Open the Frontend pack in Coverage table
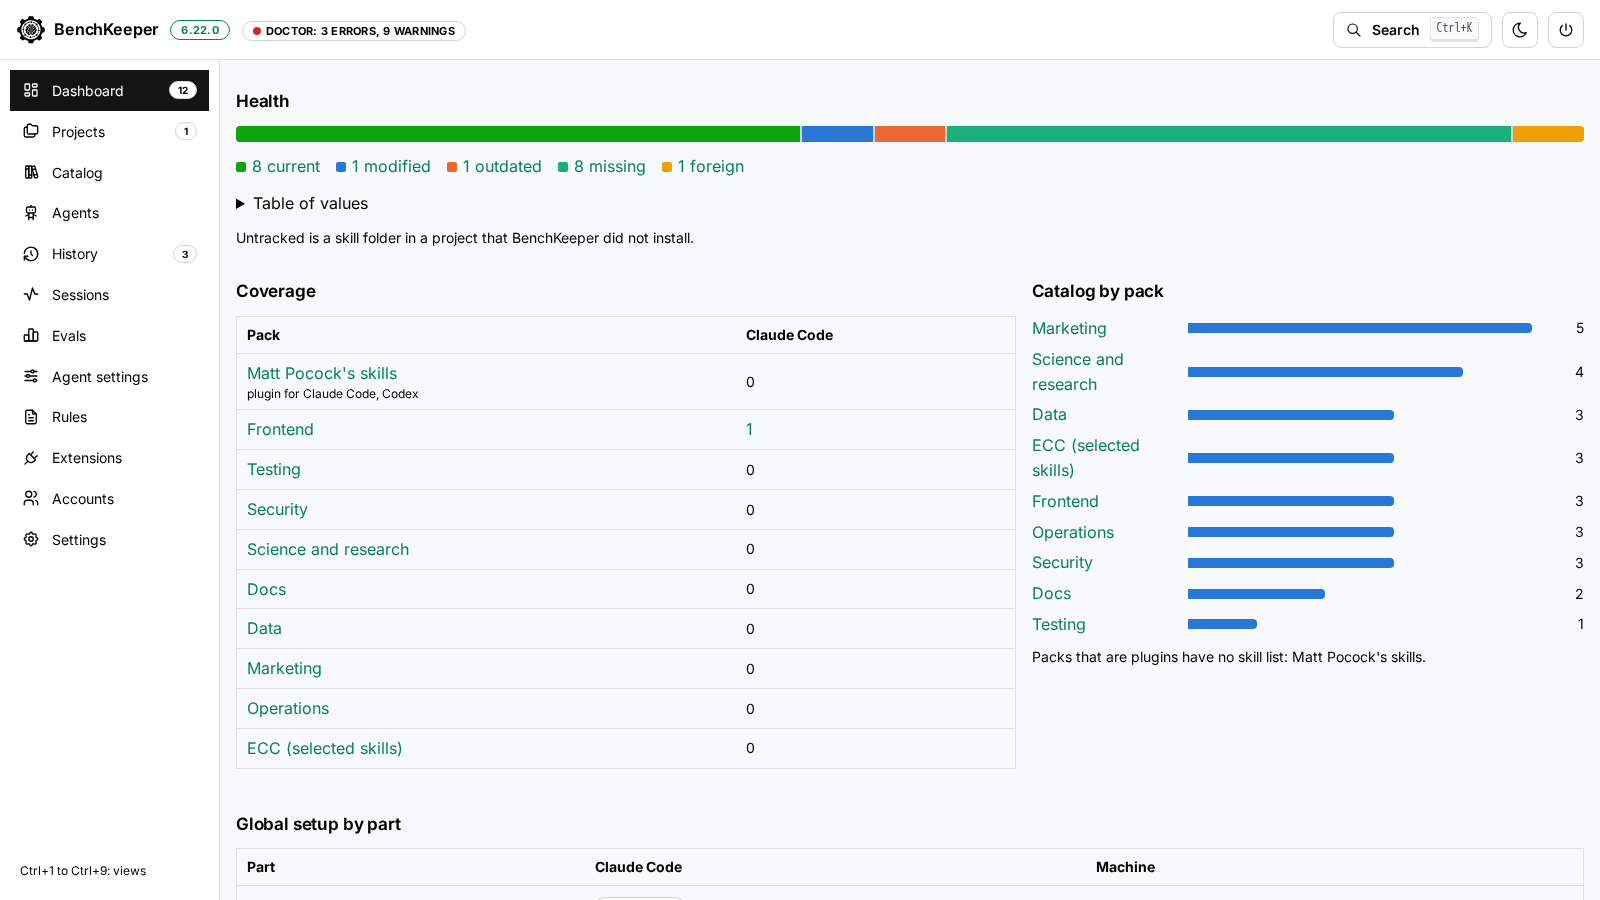The width and height of the screenshot is (1600, 900). pos(280,429)
